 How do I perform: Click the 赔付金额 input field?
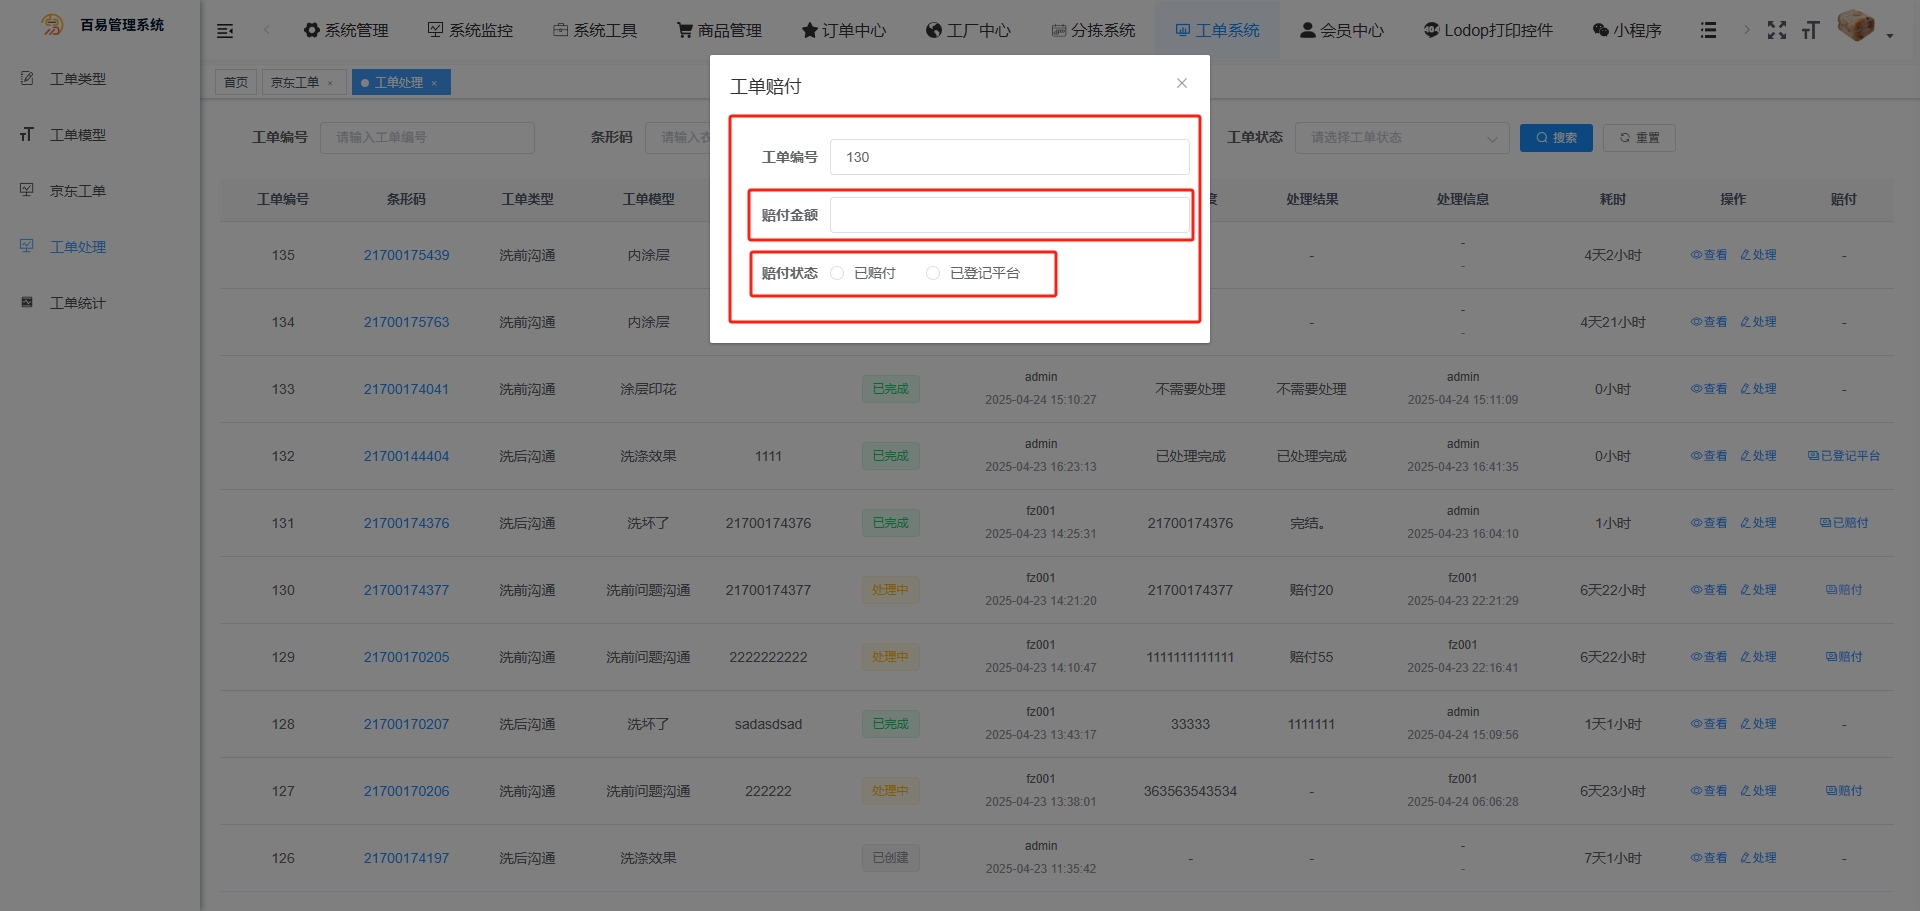[x=1009, y=215]
